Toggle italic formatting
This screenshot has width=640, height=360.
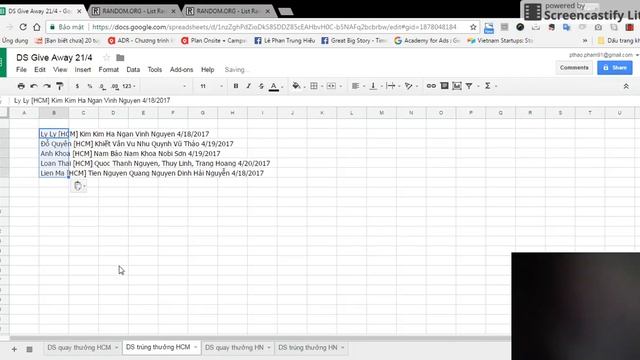pos(248,86)
